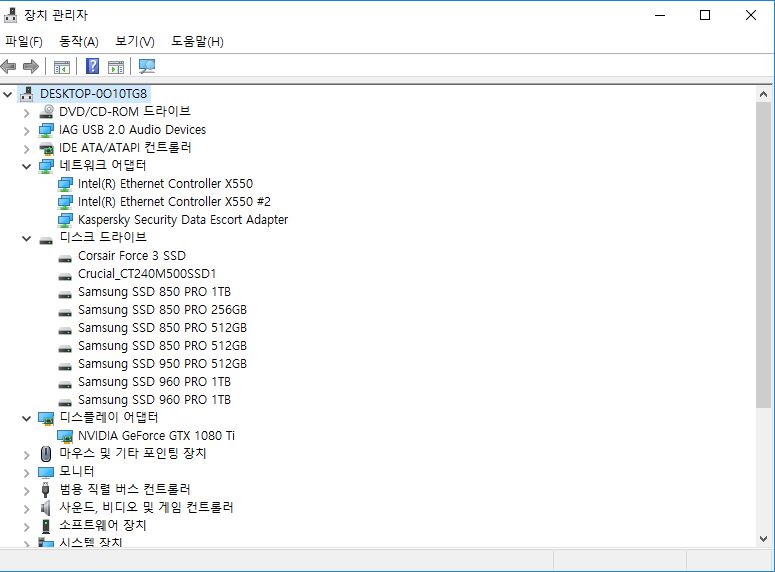Open the Help toolbar icon
The image size is (775, 572).
[92, 66]
